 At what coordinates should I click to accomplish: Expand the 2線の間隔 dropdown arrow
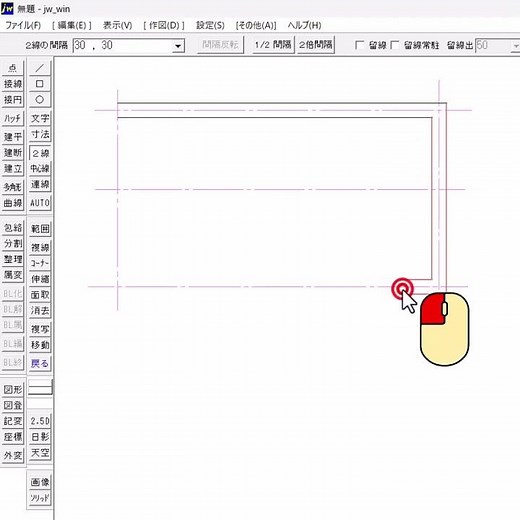(x=178, y=46)
